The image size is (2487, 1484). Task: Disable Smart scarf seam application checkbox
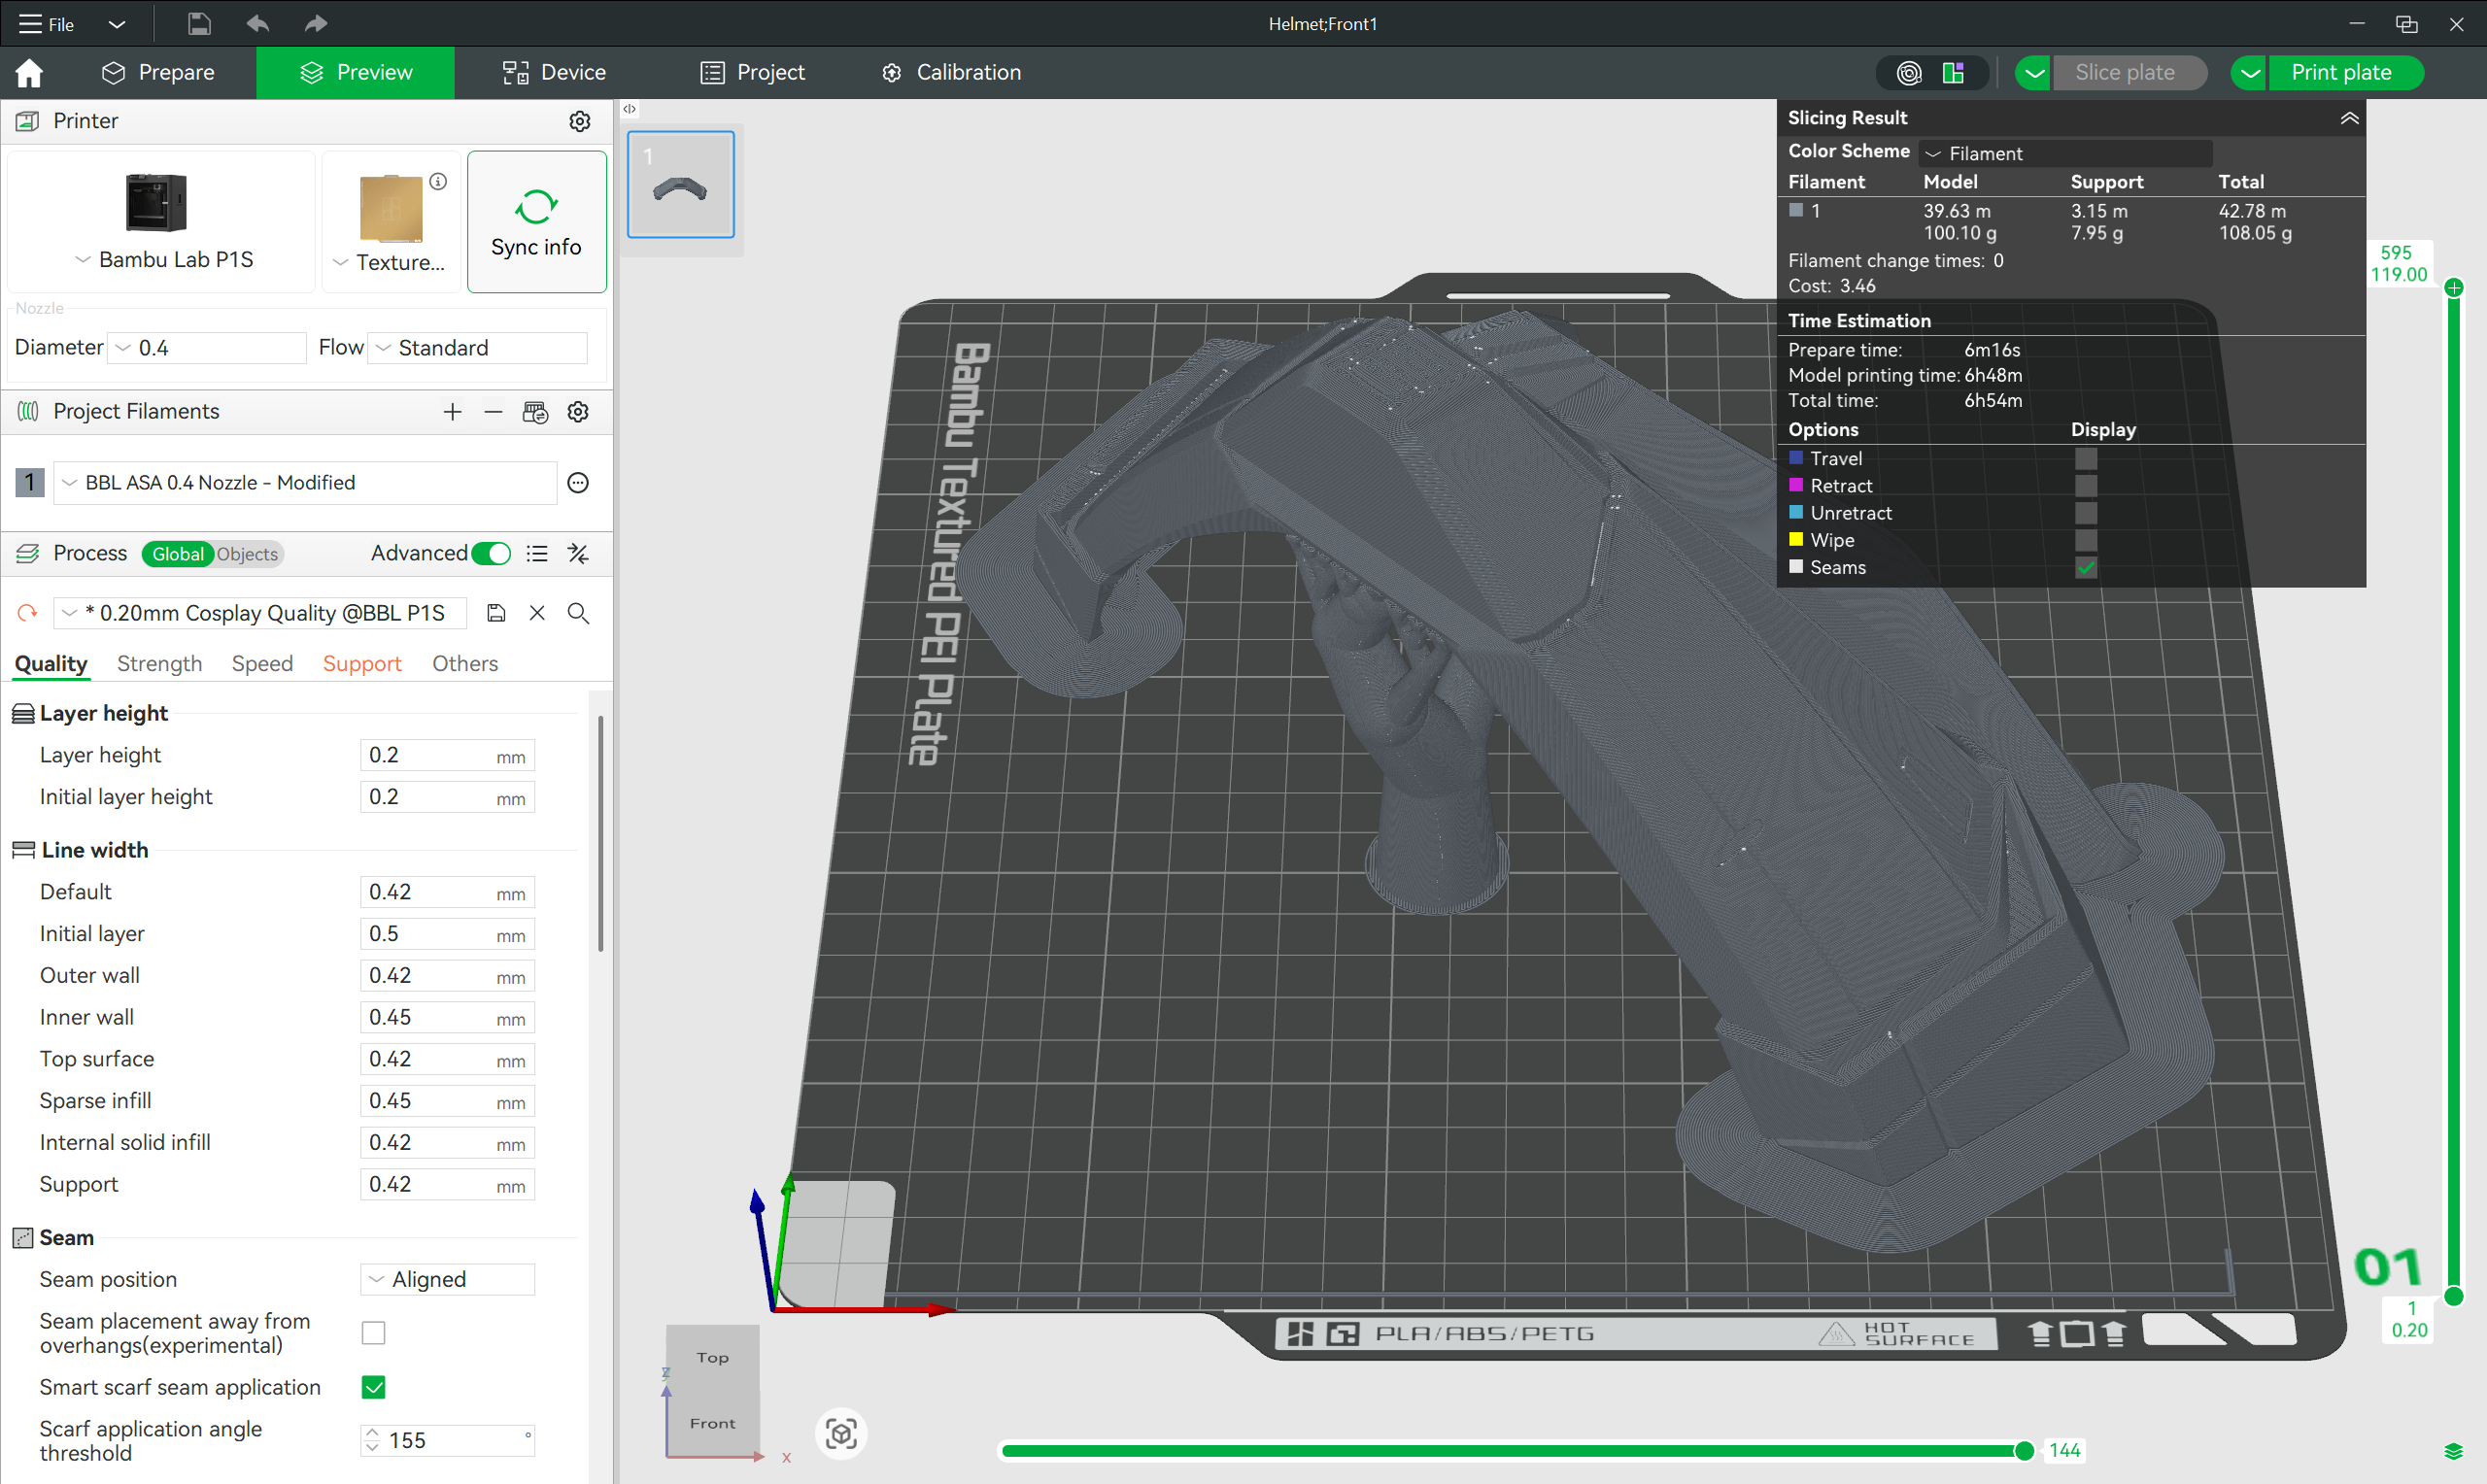[373, 1387]
